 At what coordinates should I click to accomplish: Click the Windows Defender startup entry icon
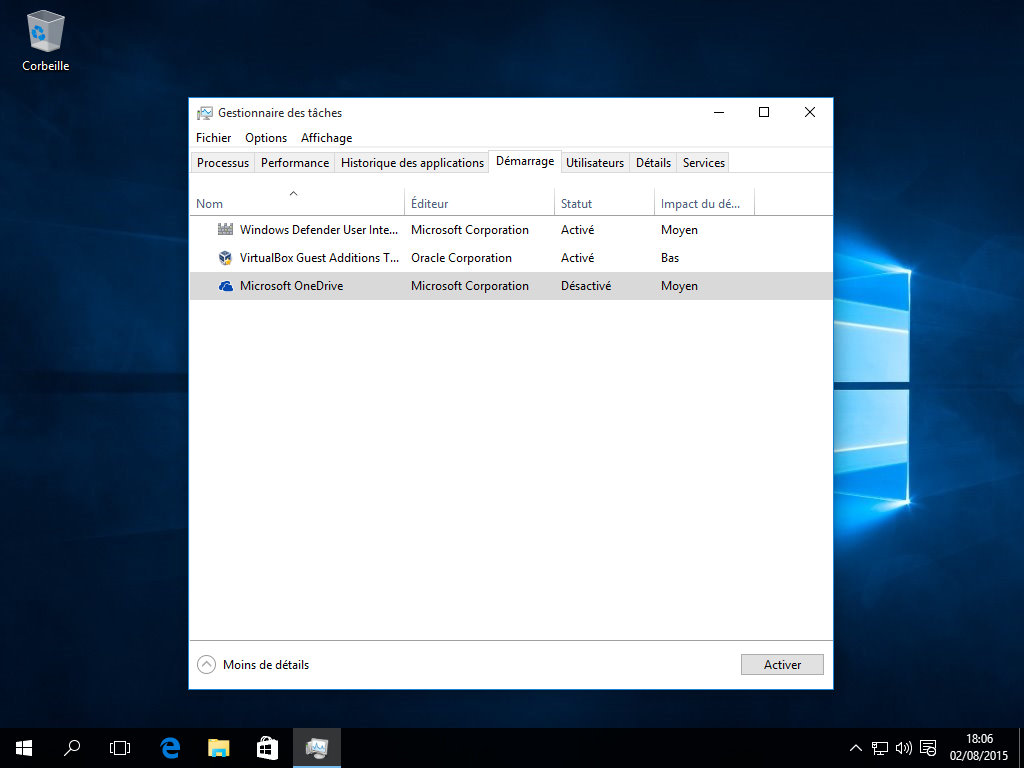tap(225, 230)
